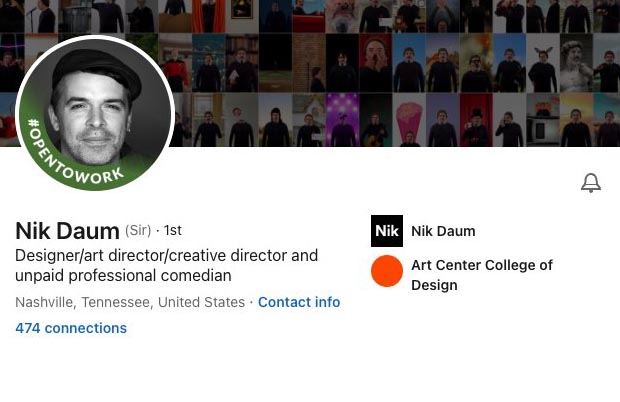The width and height of the screenshot is (620, 402).
Task: Click the (Sir) pronoun label
Action: (x=138, y=231)
